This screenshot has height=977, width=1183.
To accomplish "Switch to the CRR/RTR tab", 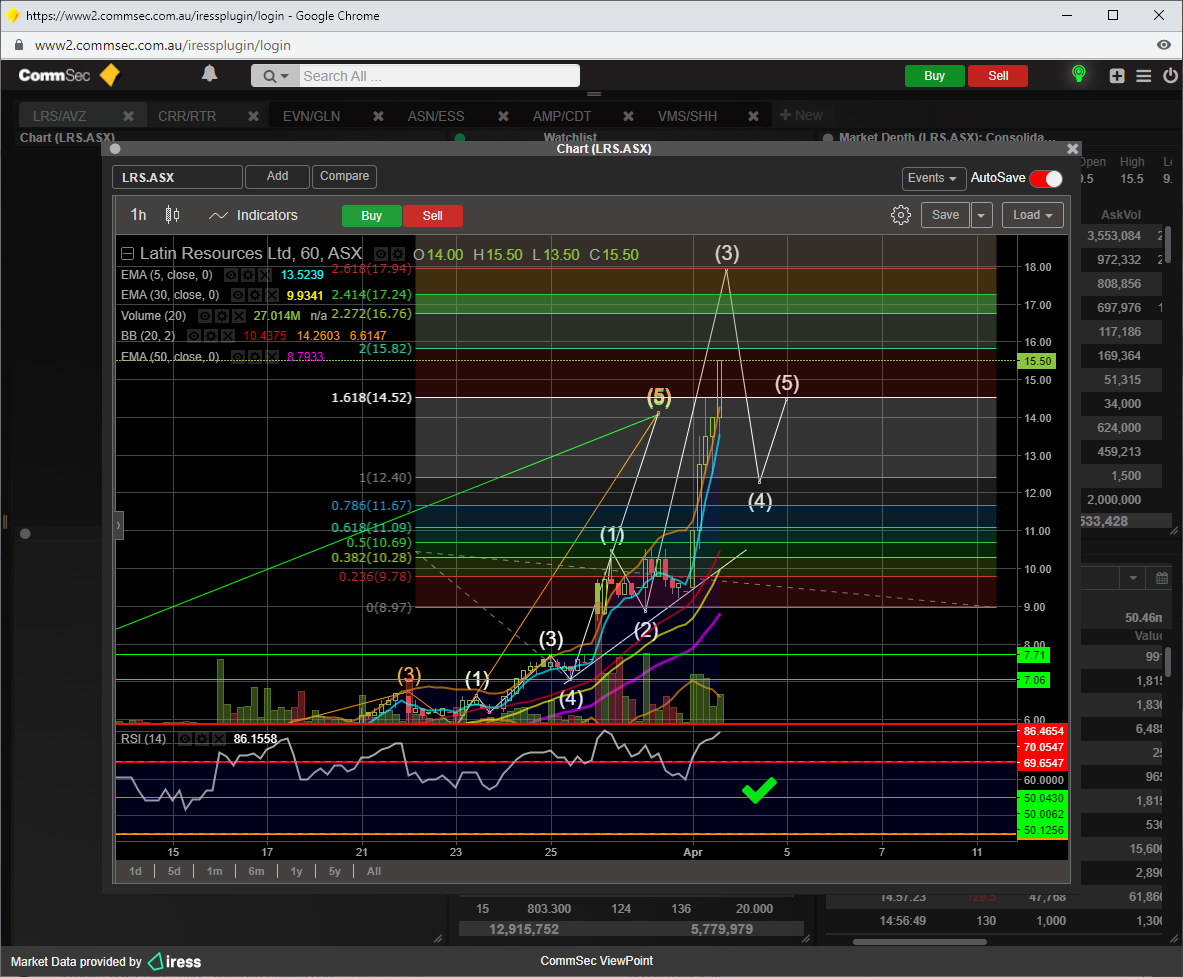I will tap(187, 116).
